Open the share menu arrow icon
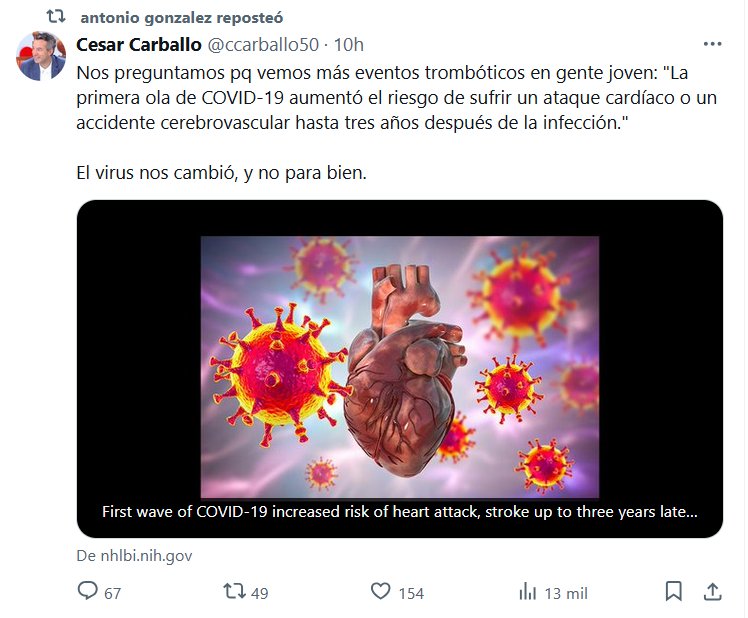This screenshot has width=748, height=618. 712,592
